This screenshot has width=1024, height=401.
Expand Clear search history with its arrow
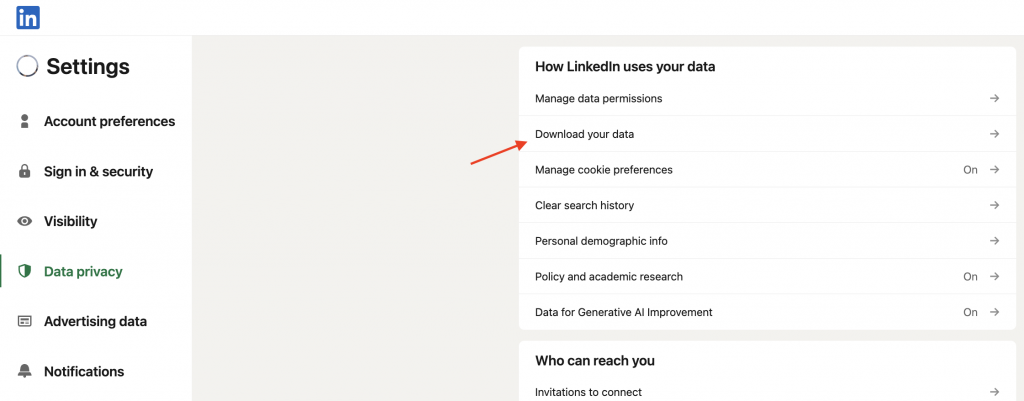(994, 205)
